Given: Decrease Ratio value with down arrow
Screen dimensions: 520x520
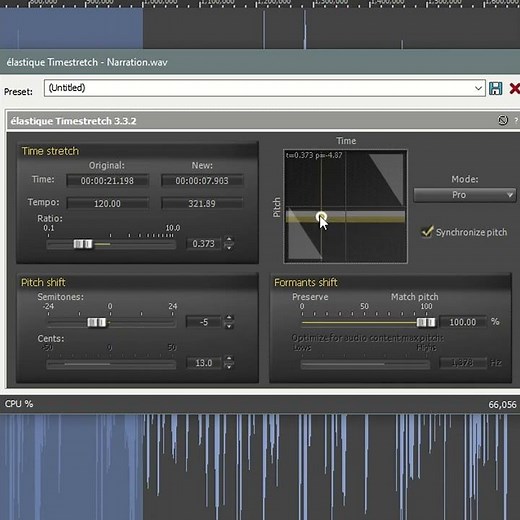Looking at the screenshot, I should 229,248.
